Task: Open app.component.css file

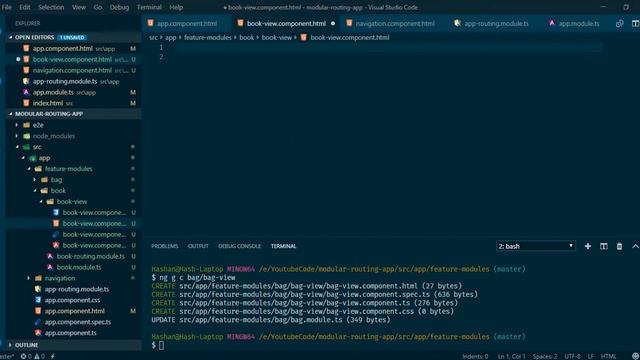Action: coord(72,300)
